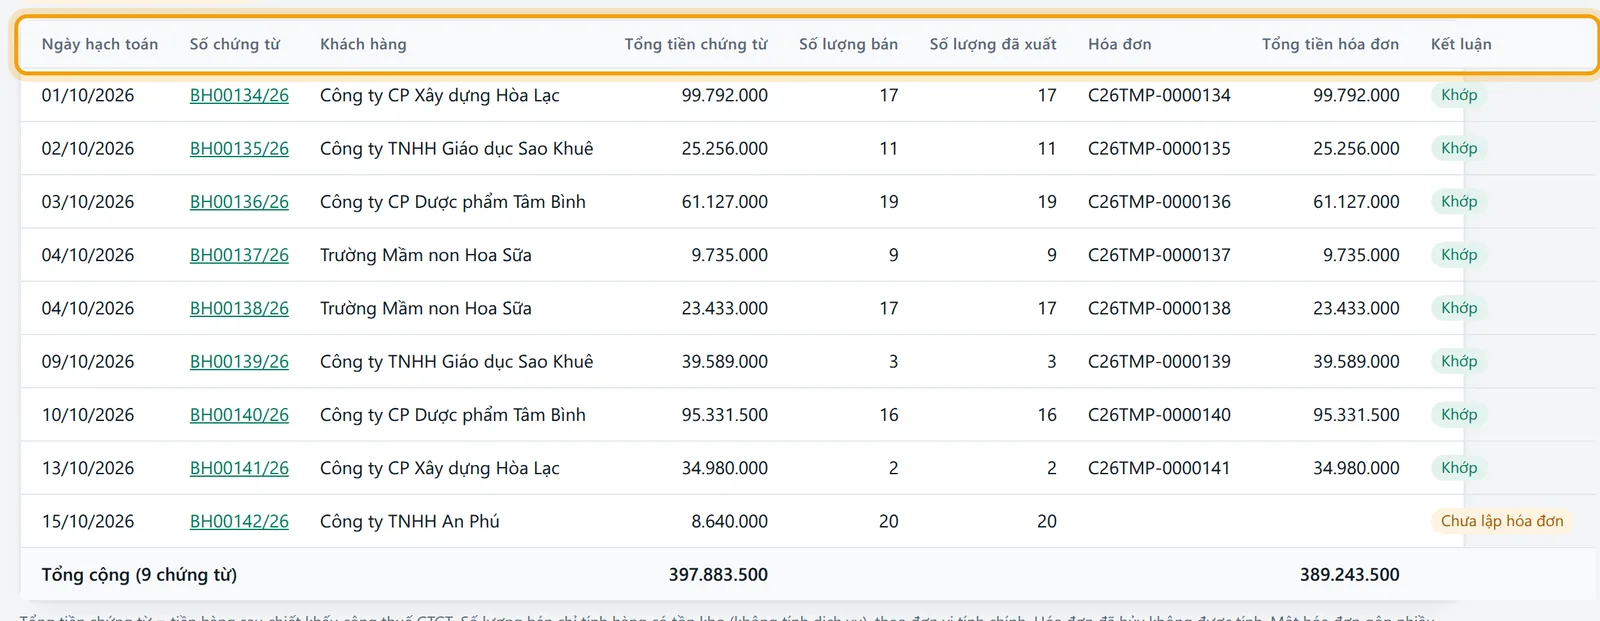
Task: Select invoice number C26TMP-0000135
Action: pos(1159,148)
